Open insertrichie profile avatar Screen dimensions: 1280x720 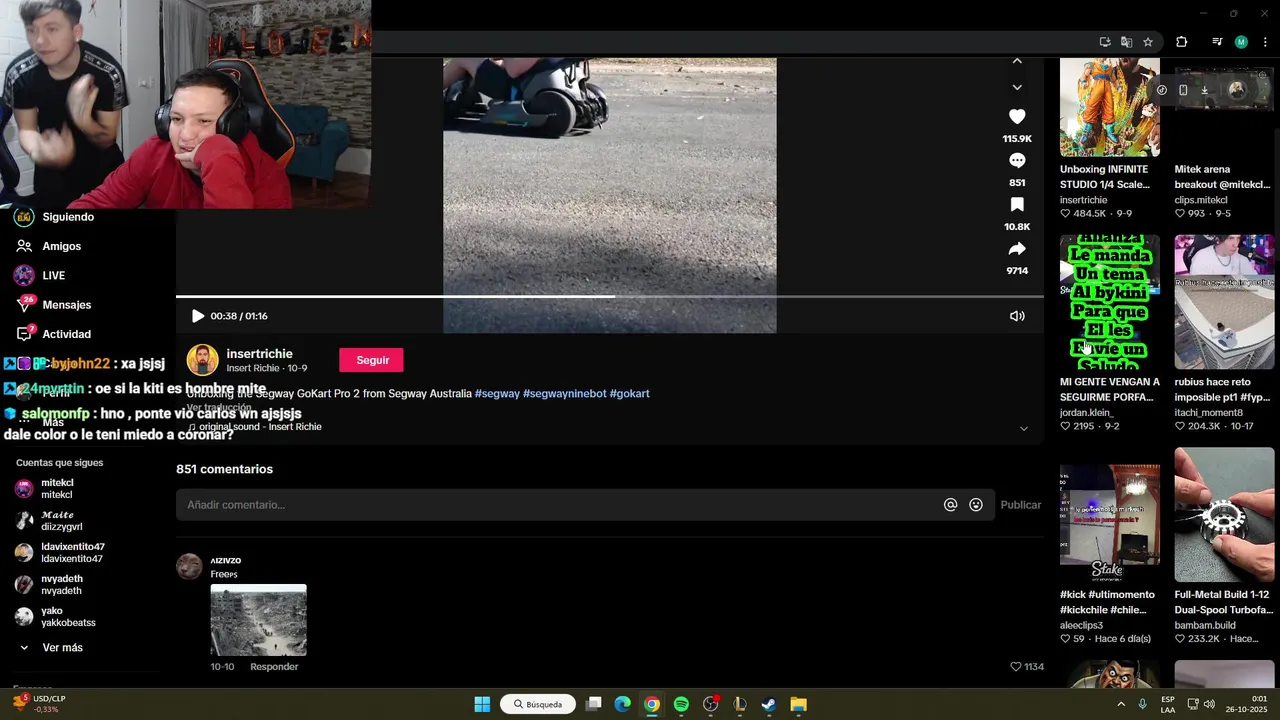pos(202,360)
